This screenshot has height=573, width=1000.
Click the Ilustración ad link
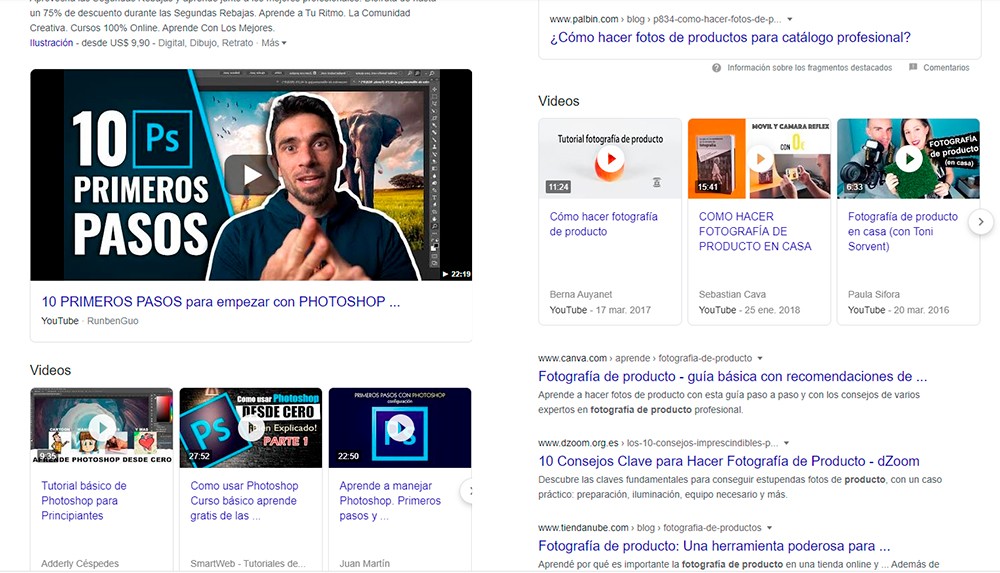click(x=51, y=43)
